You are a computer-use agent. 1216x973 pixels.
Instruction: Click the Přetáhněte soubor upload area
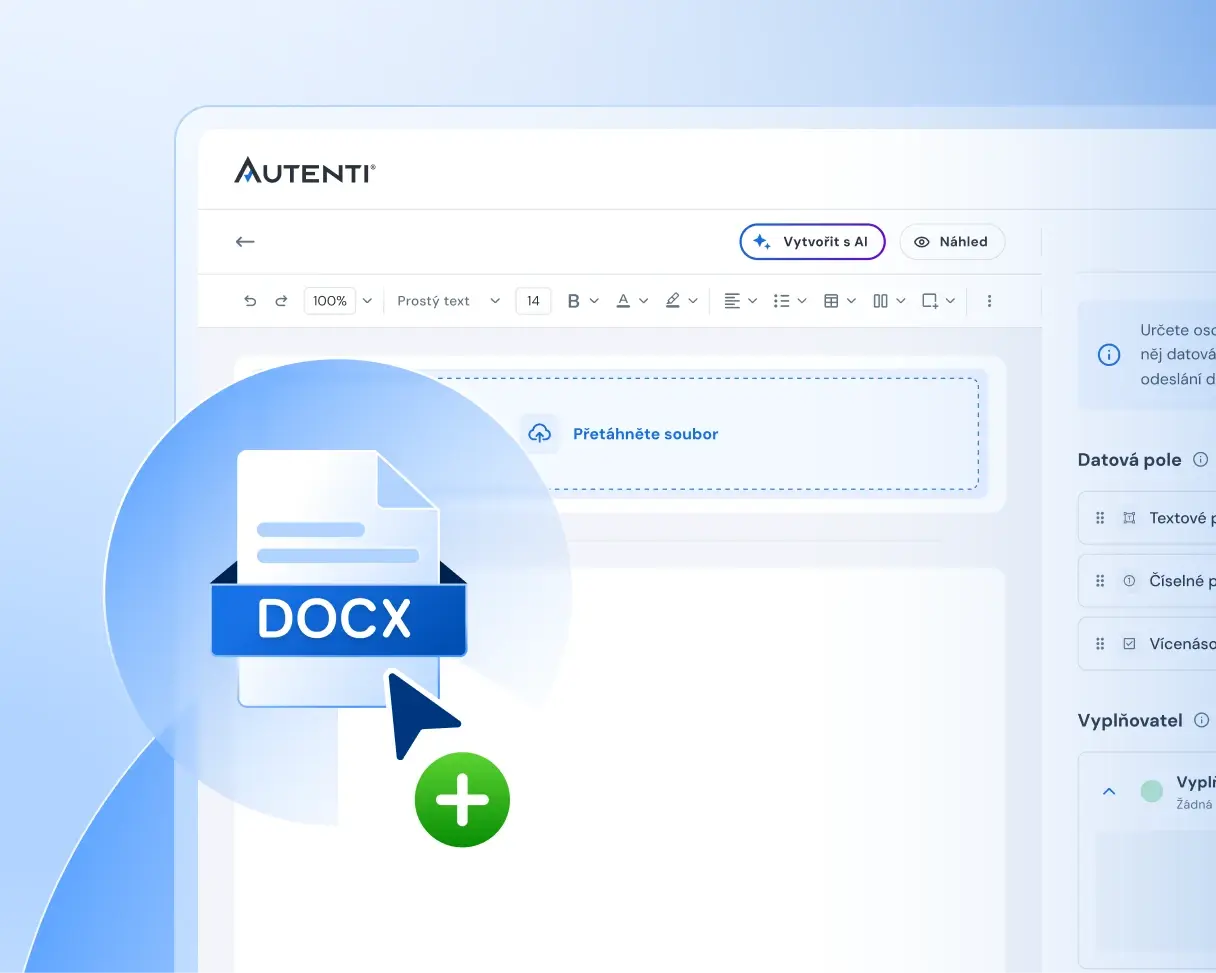(620, 434)
